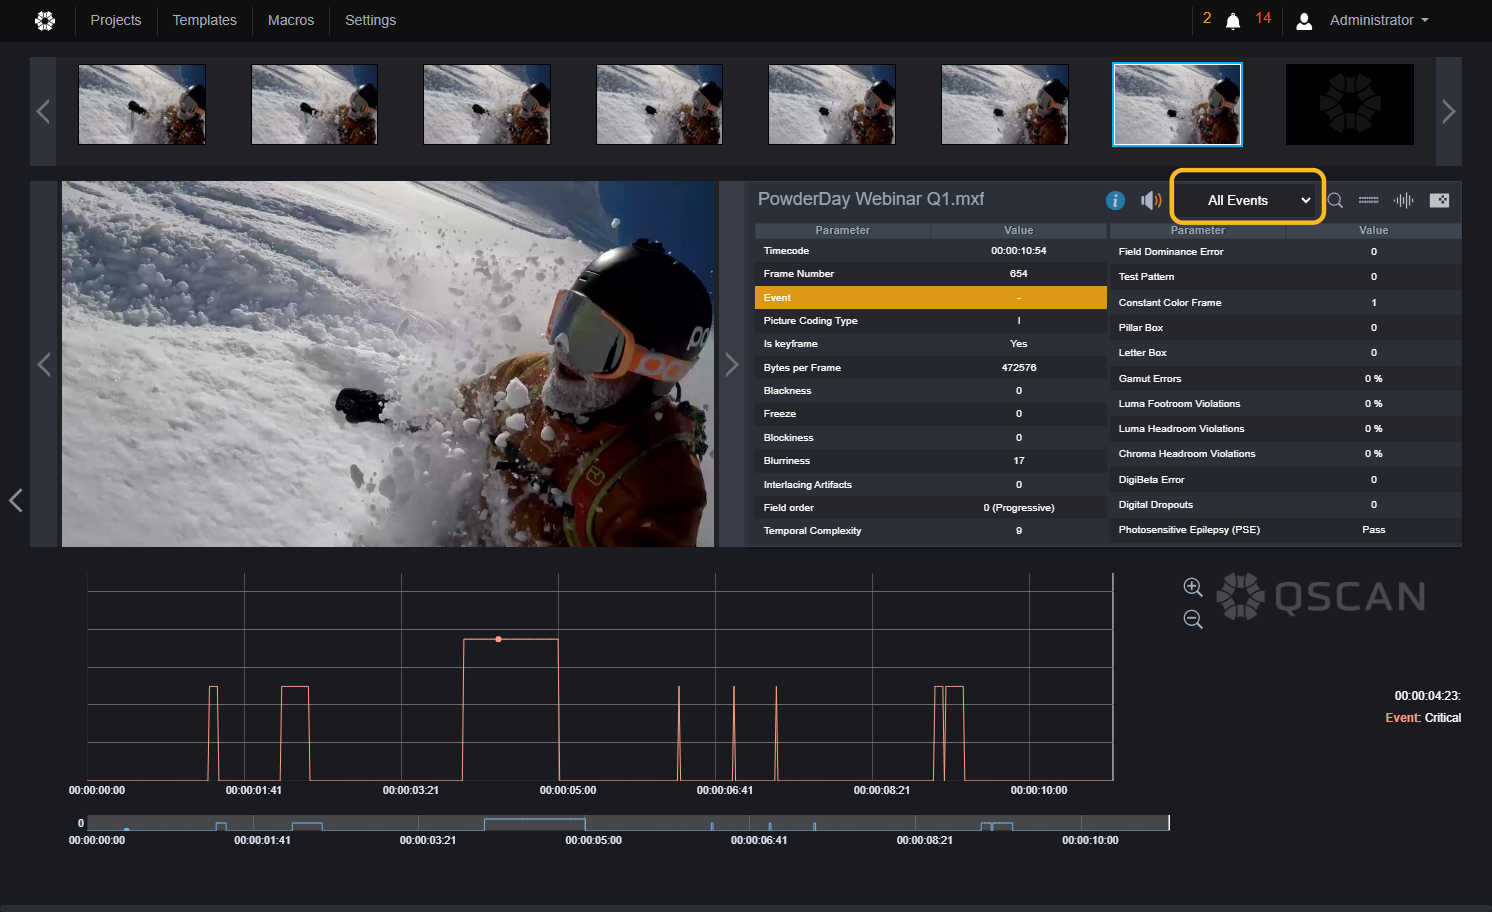Click the PowderDay Webinar Q1.mxf file title
Image resolution: width=1492 pixels, height=912 pixels.
(871, 199)
